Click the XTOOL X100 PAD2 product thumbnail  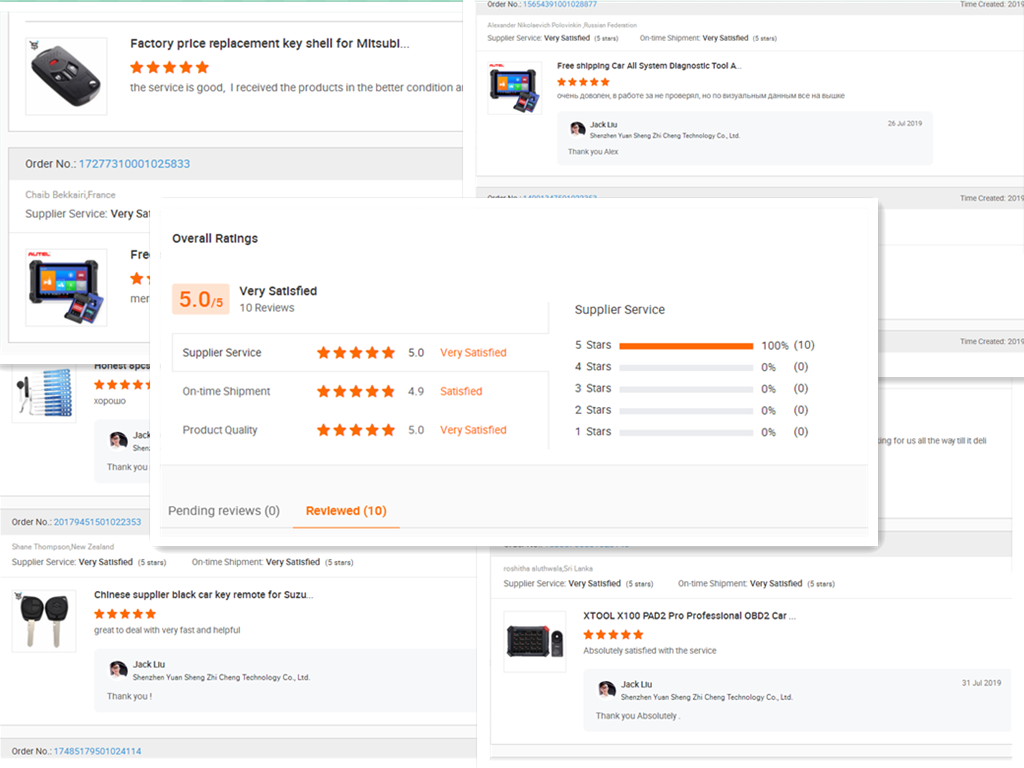point(535,641)
